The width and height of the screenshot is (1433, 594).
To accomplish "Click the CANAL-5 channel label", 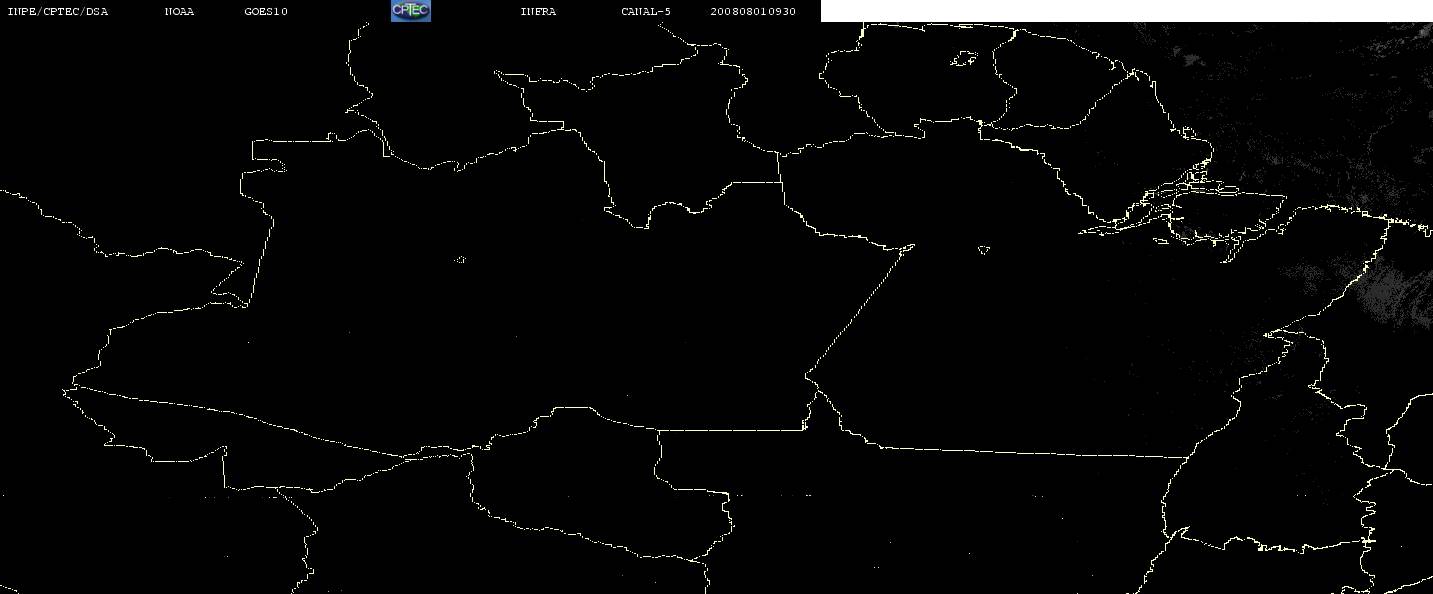I will click(646, 11).
